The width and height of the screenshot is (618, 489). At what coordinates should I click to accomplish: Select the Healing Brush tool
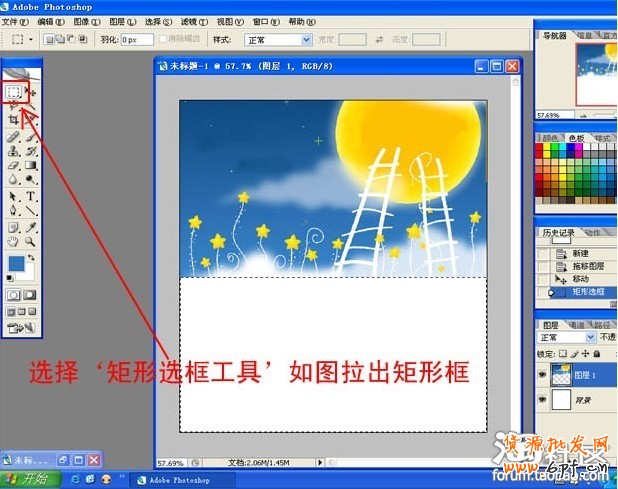pyautogui.click(x=13, y=137)
